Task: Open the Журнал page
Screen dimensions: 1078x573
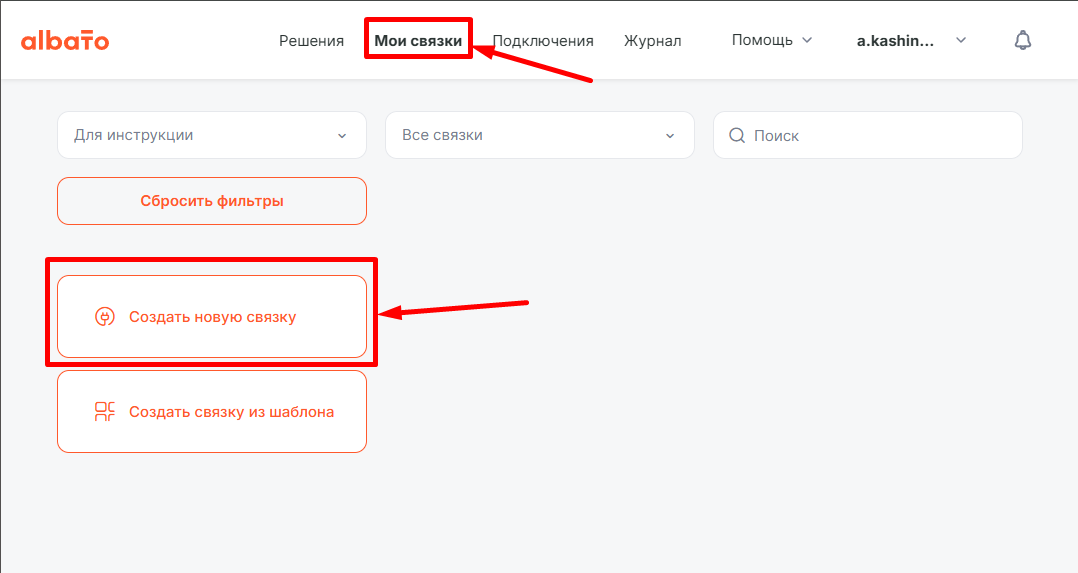Action: 652,41
